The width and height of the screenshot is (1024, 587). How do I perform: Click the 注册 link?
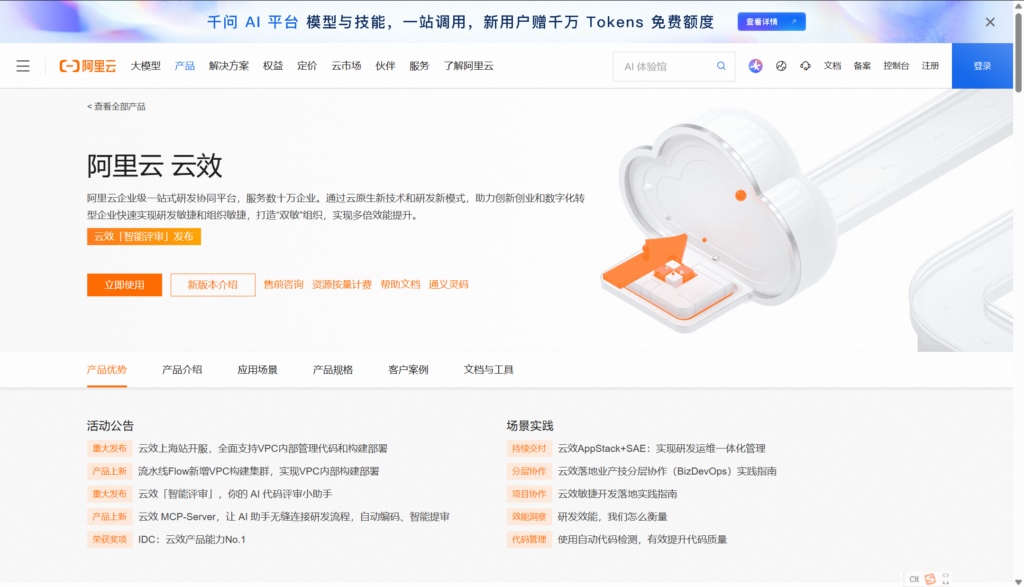coord(930,66)
